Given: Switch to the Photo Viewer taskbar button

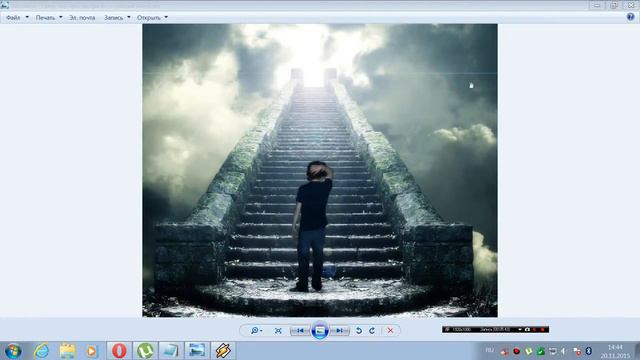Looking at the screenshot, I should [x=197, y=351].
